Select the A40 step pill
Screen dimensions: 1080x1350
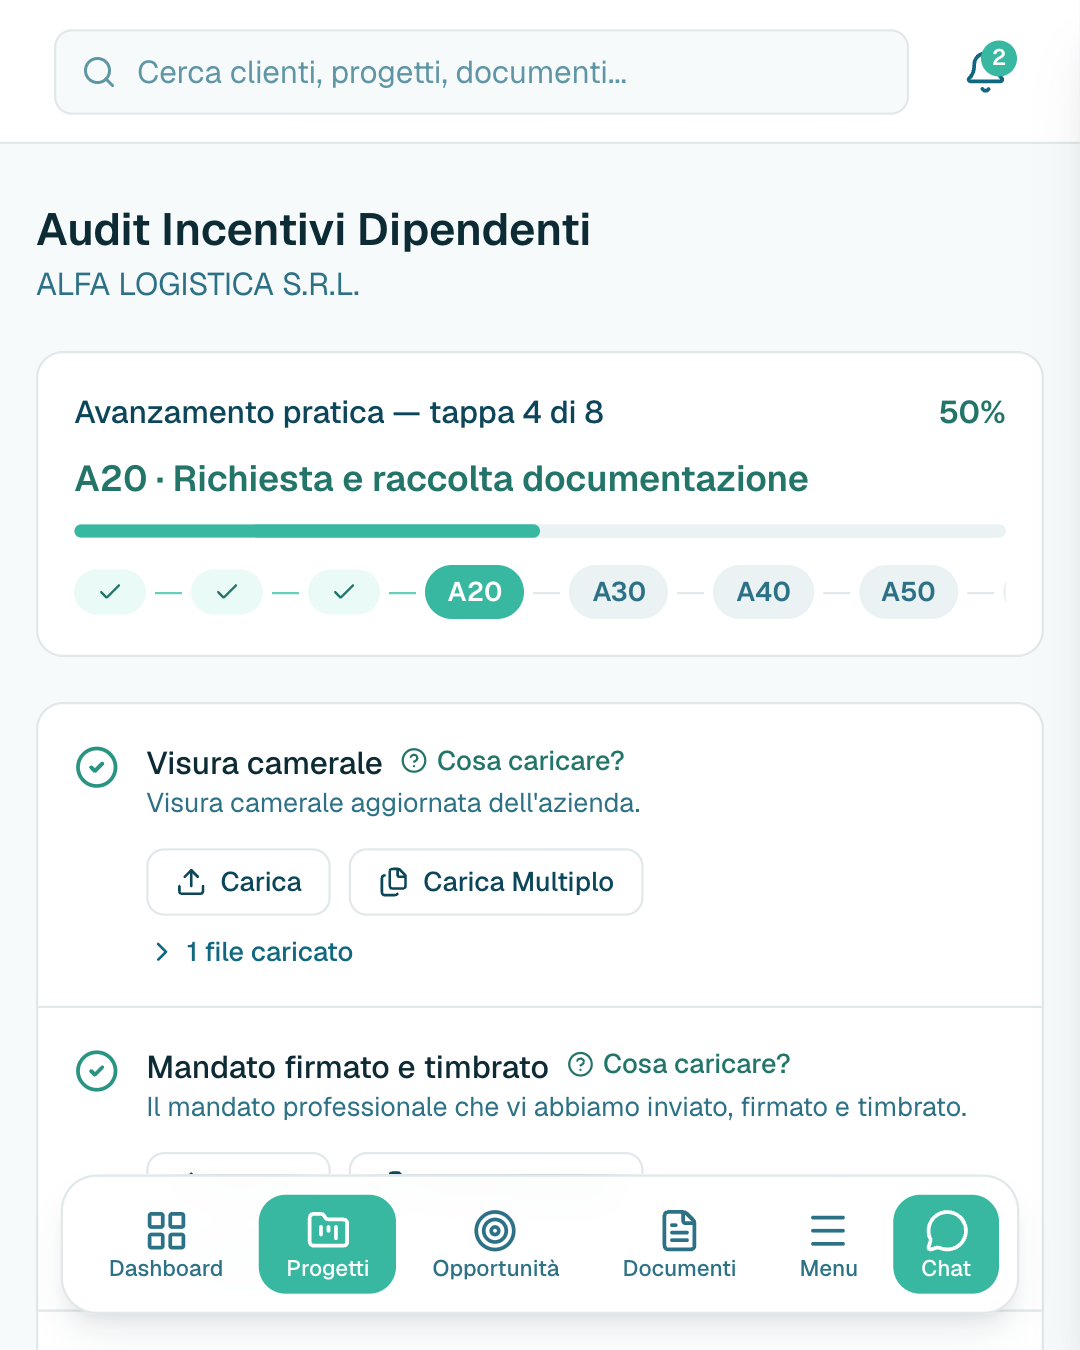tap(763, 592)
